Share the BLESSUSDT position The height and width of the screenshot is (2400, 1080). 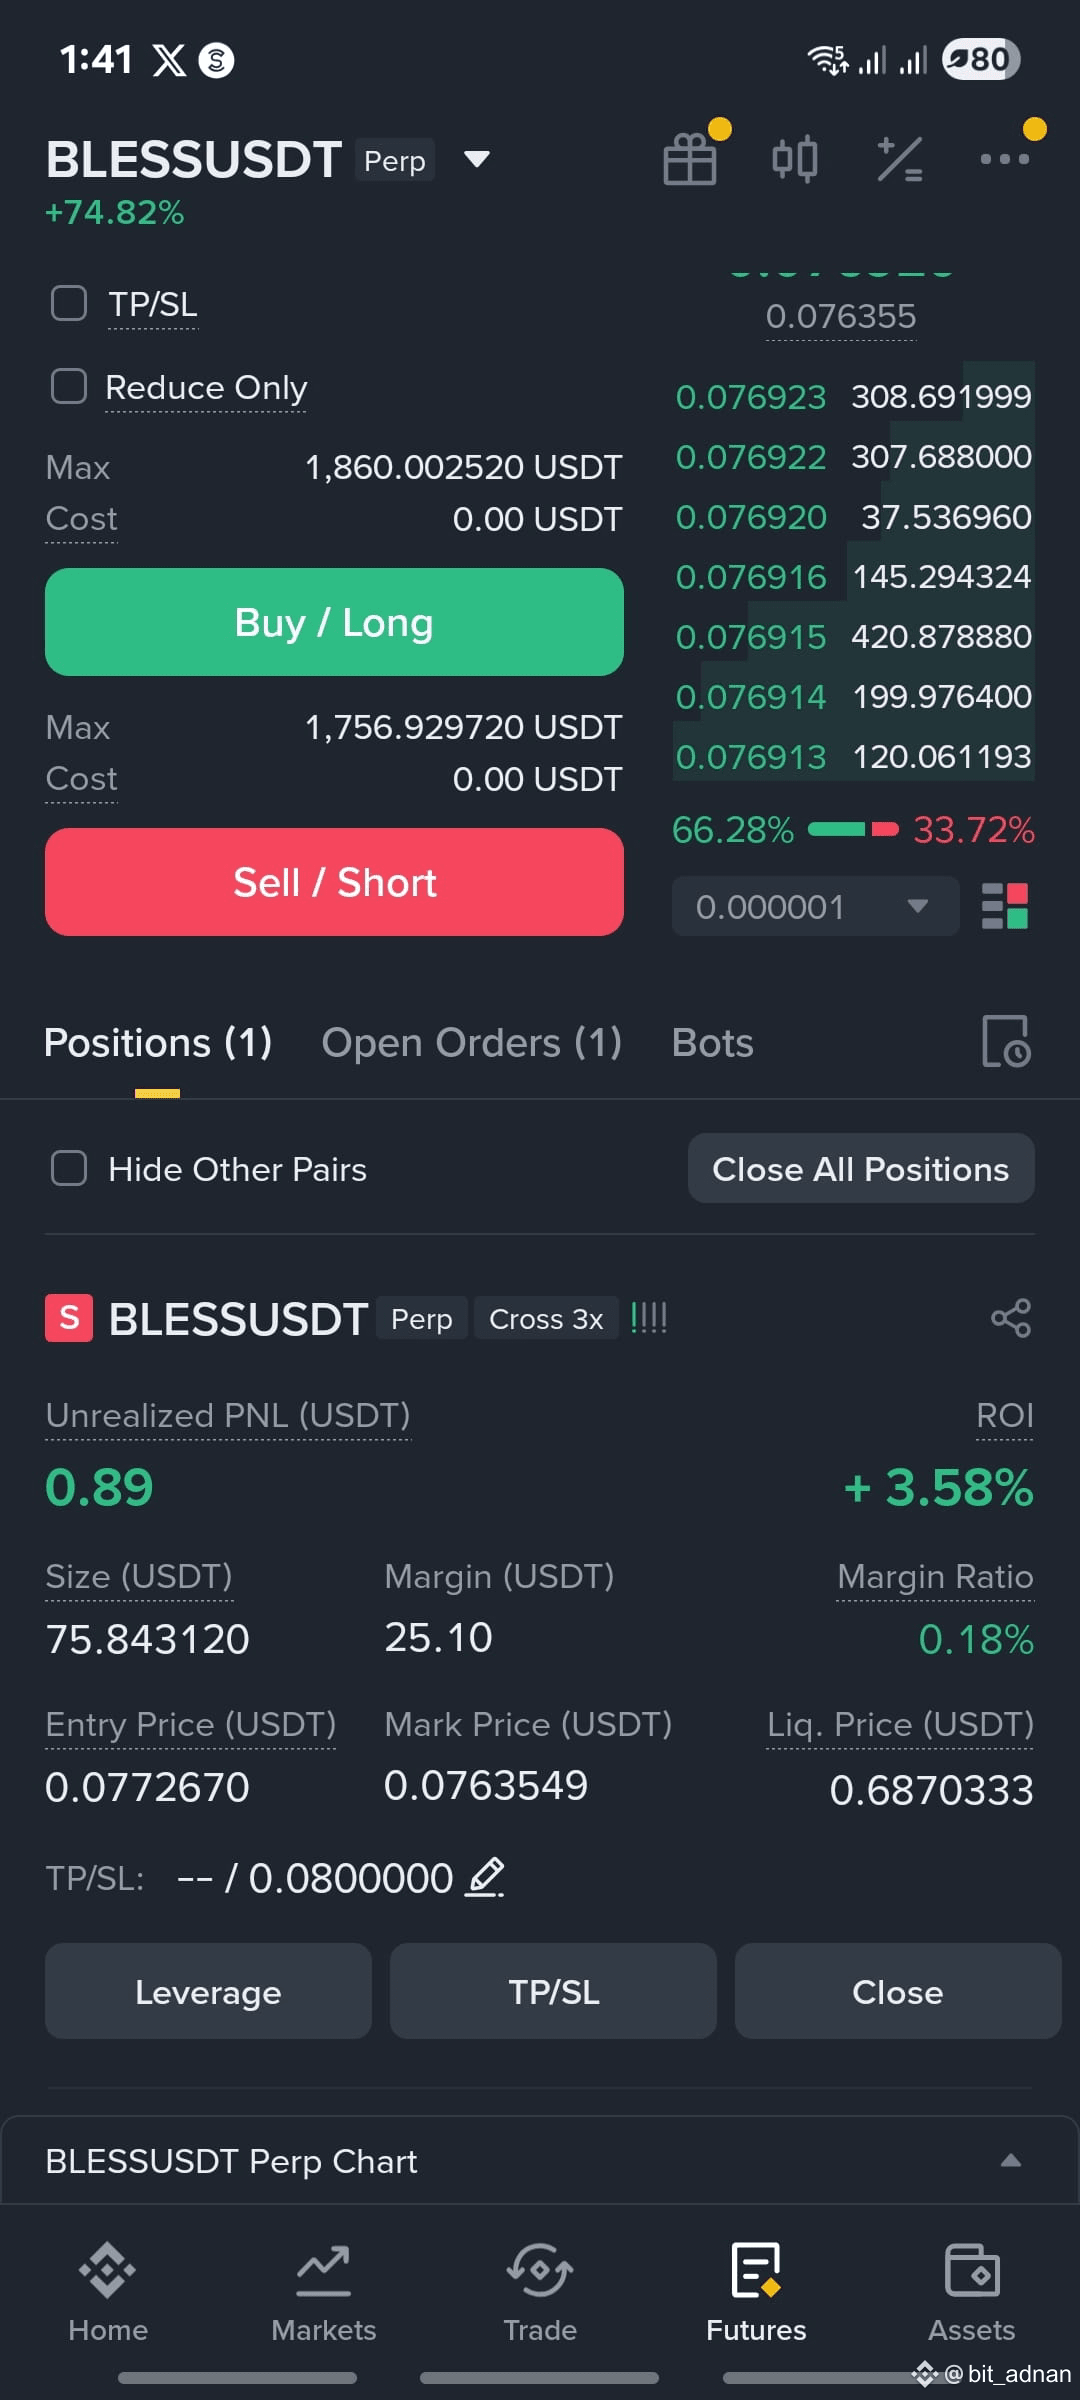pyautogui.click(x=1011, y=1318)
